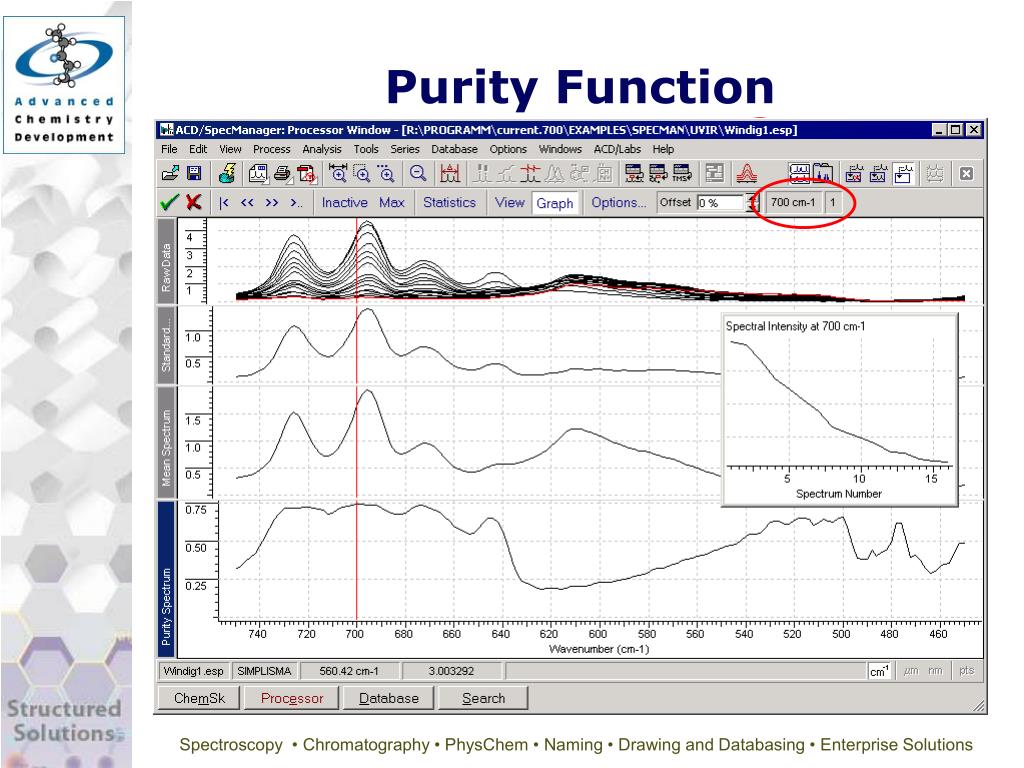
Task: Select cm-1 units in status bar
Action: 878,671
